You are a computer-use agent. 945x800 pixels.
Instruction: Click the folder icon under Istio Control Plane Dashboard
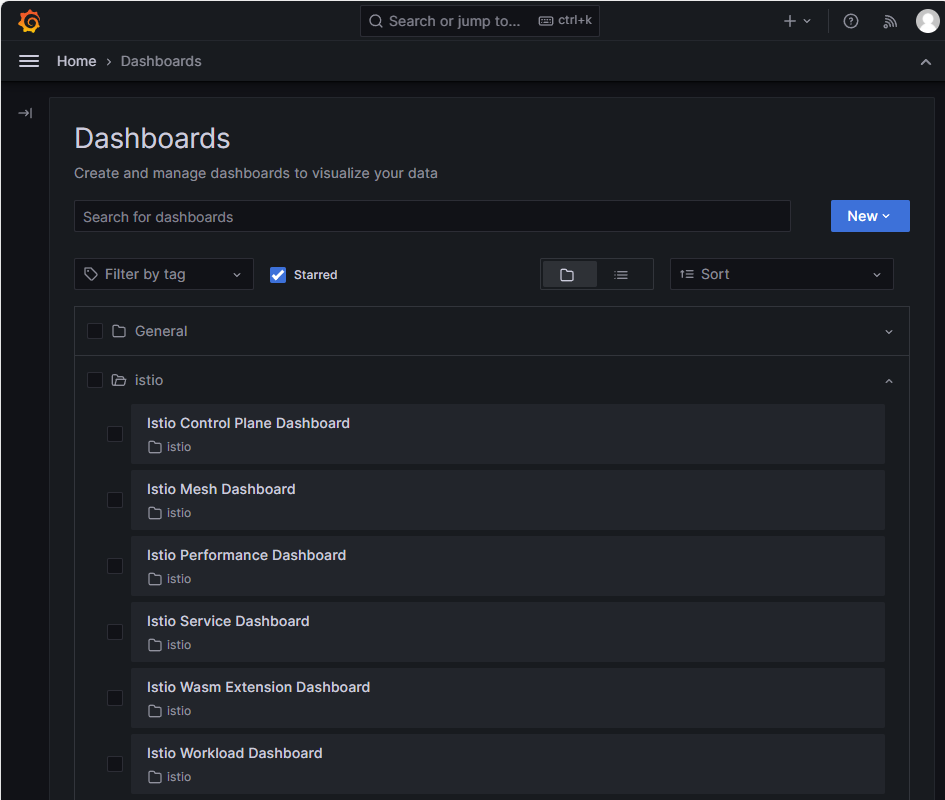click(x=155, y=447)
